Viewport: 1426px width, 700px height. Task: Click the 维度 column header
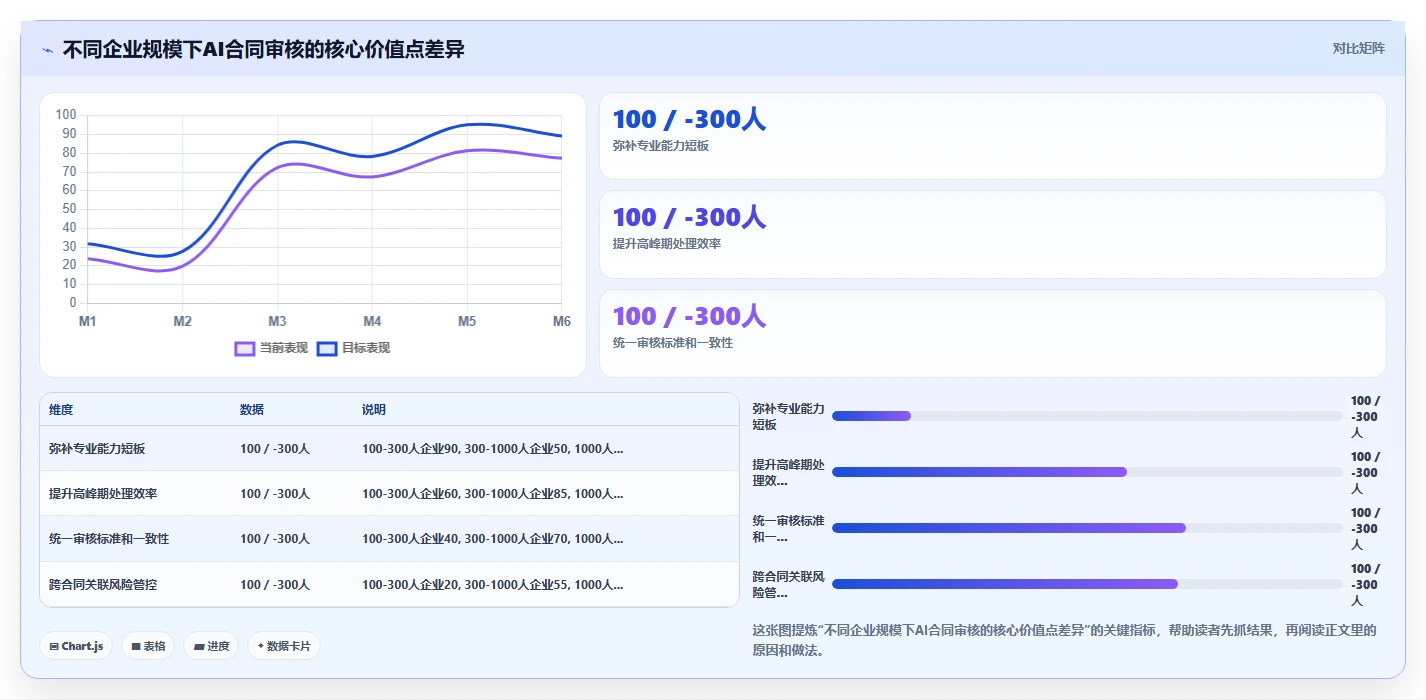coord(61,410)
